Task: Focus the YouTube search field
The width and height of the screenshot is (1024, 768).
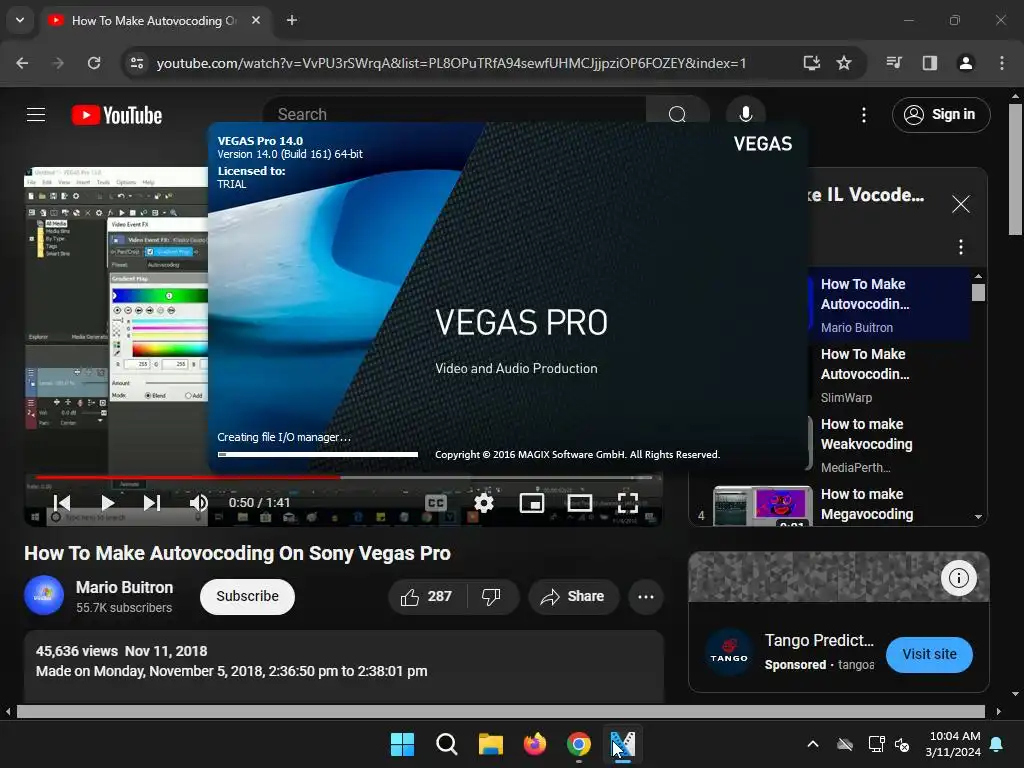Action: pyautogui.click(x=457, y=114)
